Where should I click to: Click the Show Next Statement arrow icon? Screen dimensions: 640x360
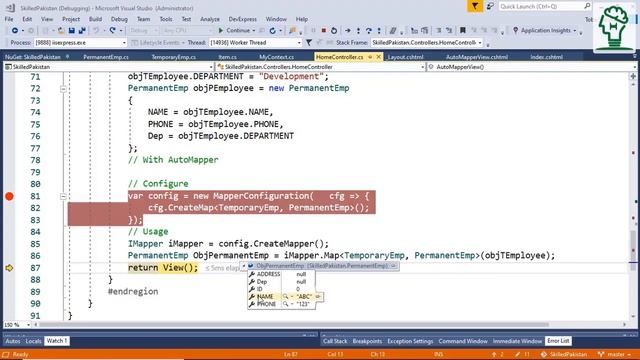pyautogui.click(x=347, y=31)
